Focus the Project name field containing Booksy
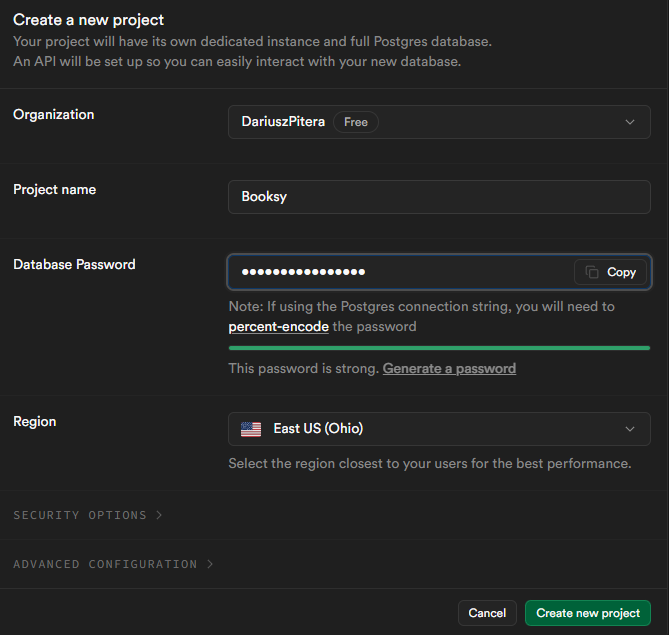Image resolution: width=669 pixels, height=635 pixels. 439,197
